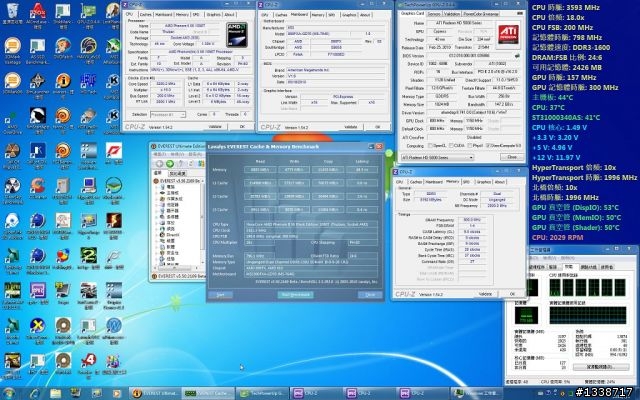Open the red Need for Speed desktop icon
640x400 pixels.
tap(113, 153)
